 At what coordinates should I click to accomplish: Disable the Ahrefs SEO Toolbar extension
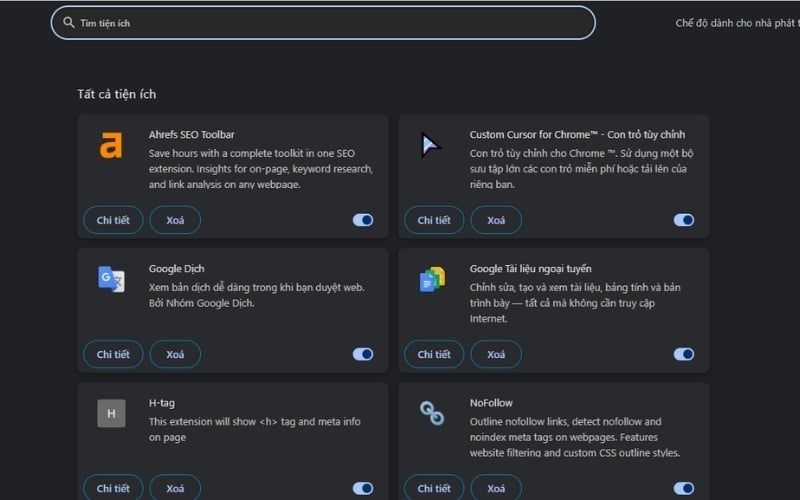(363, 220)
